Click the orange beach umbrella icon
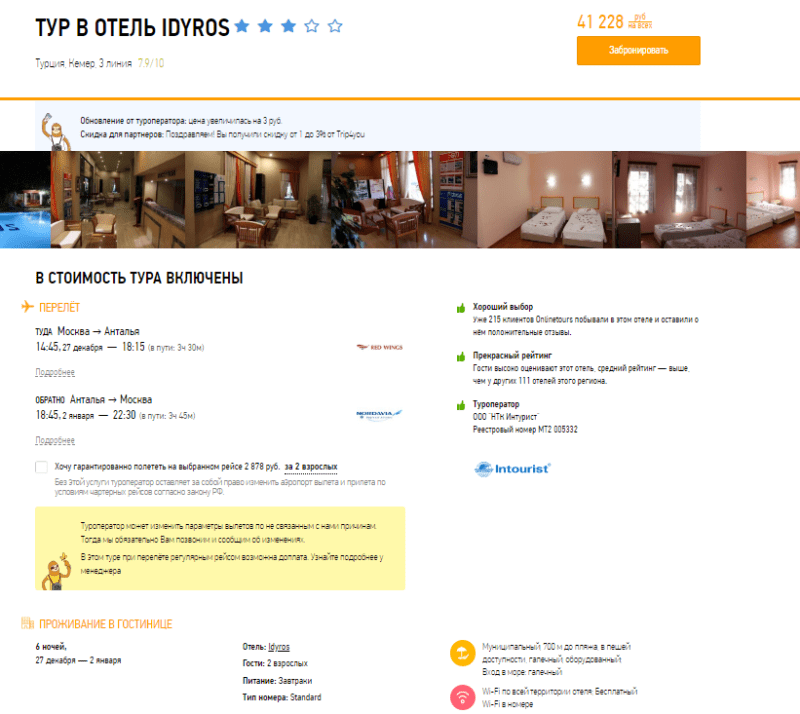Screen dimensions: 800x714 (x=463, y=653)
